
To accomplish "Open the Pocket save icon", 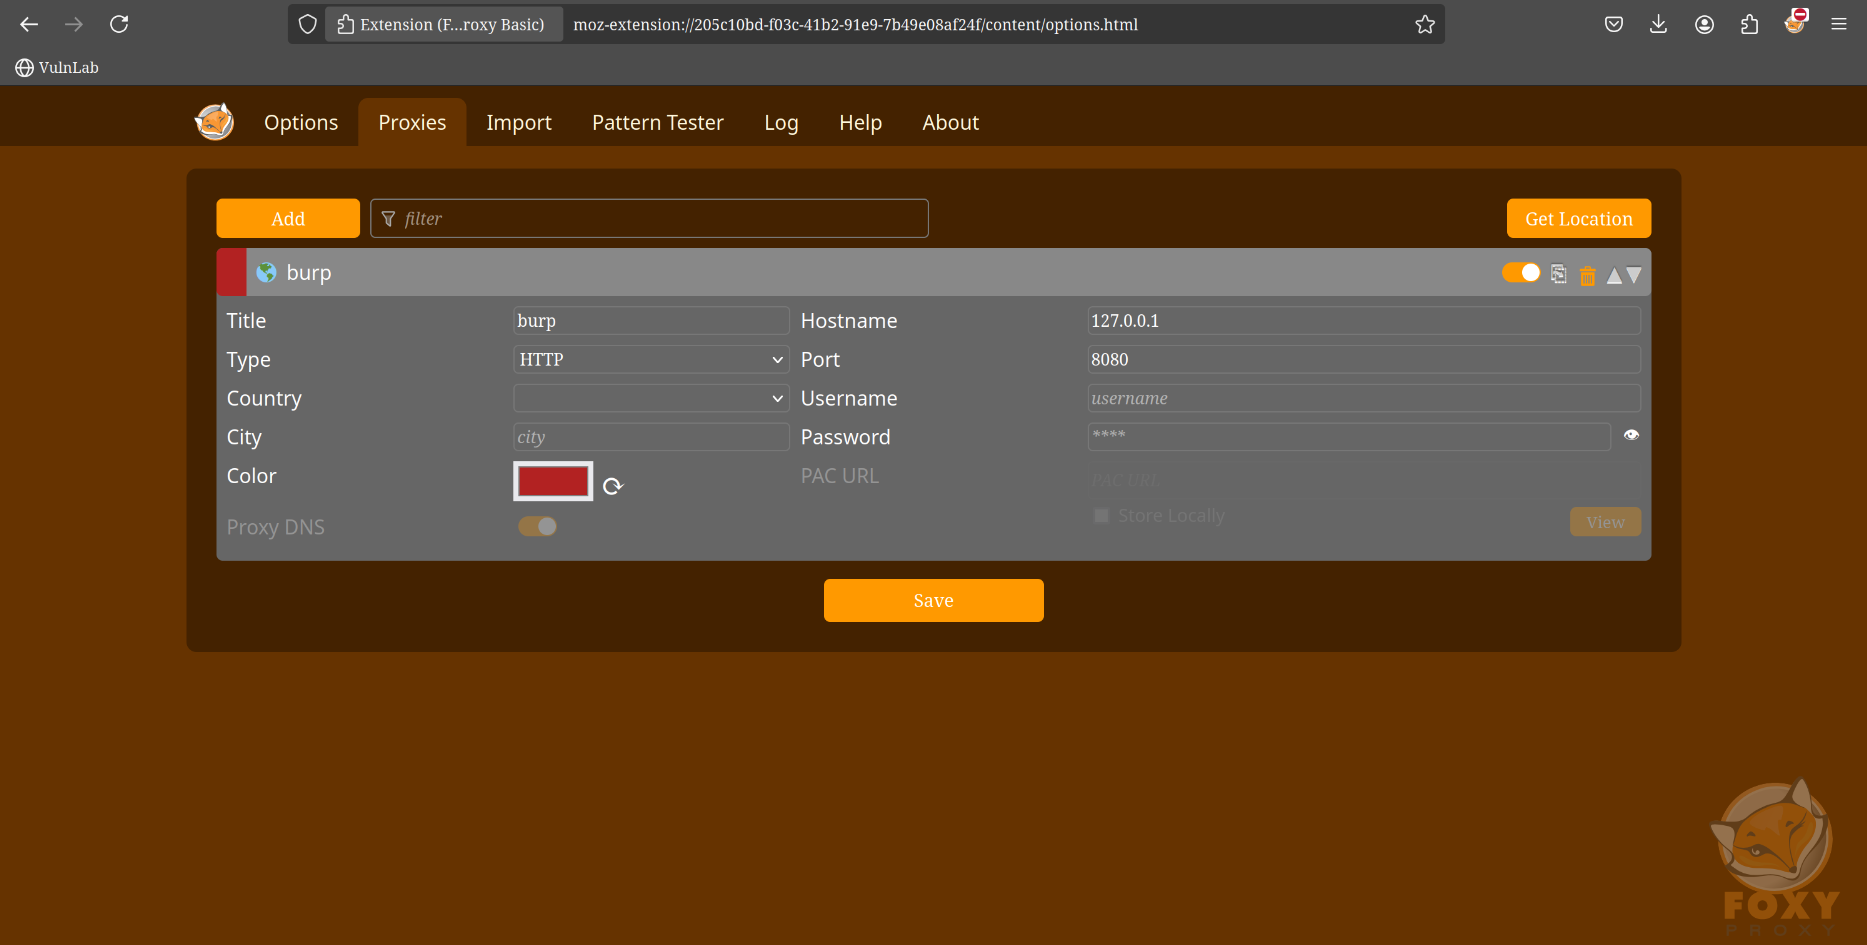I will (x=1614, y=24).
